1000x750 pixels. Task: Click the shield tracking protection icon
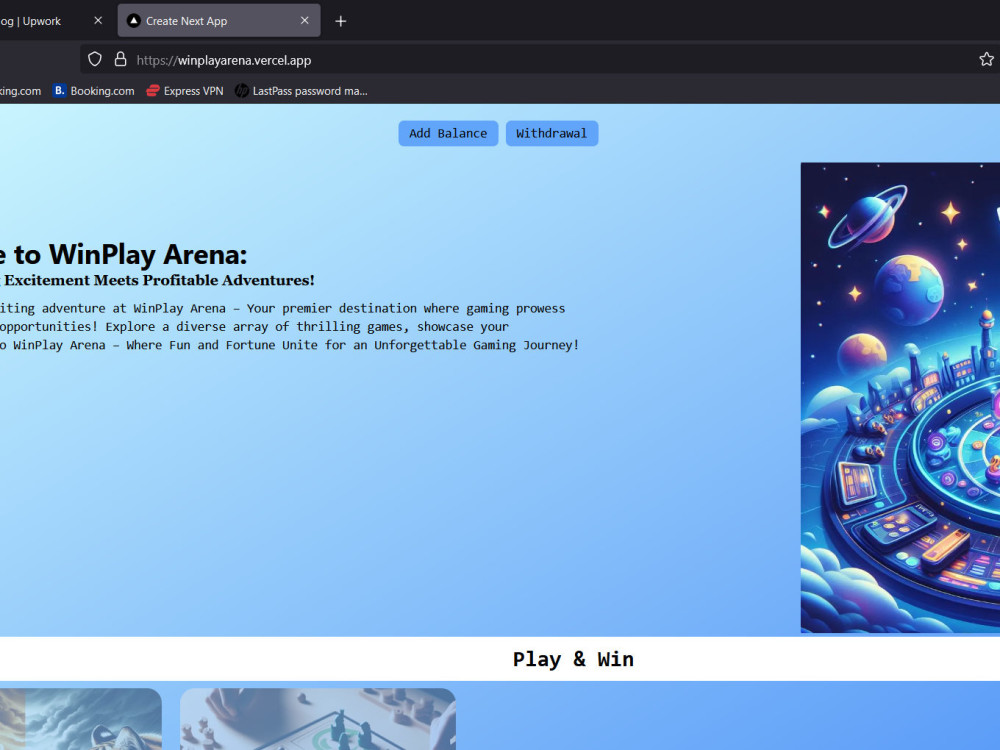95,59
